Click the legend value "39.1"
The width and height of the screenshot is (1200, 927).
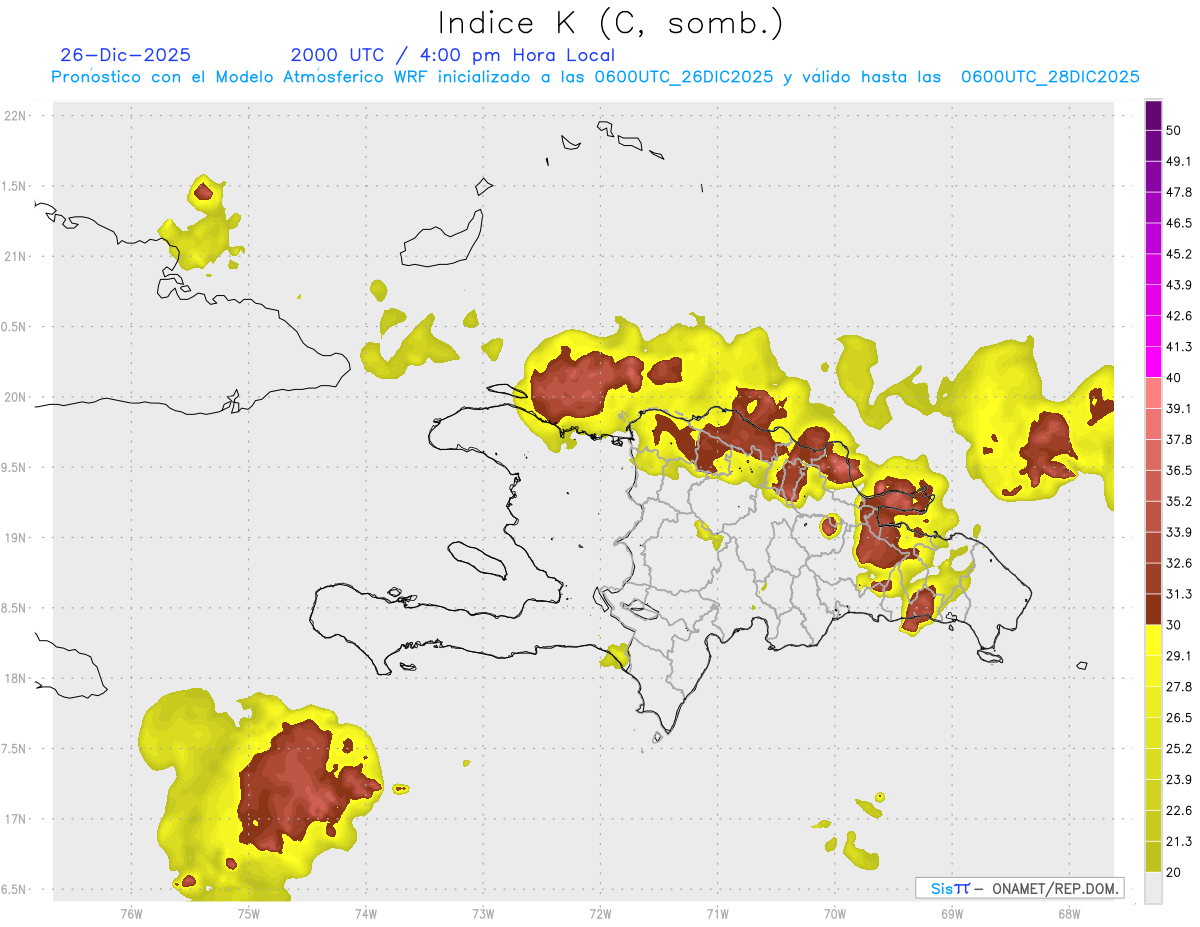click(1179, 408)
